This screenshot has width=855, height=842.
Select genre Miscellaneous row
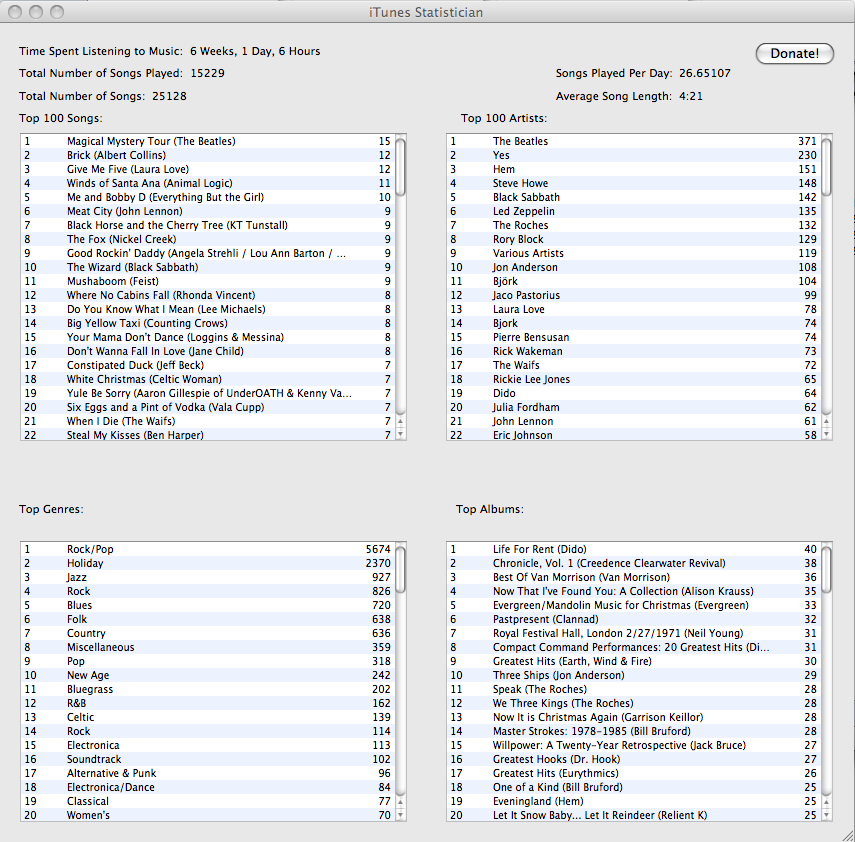[208, 647]
